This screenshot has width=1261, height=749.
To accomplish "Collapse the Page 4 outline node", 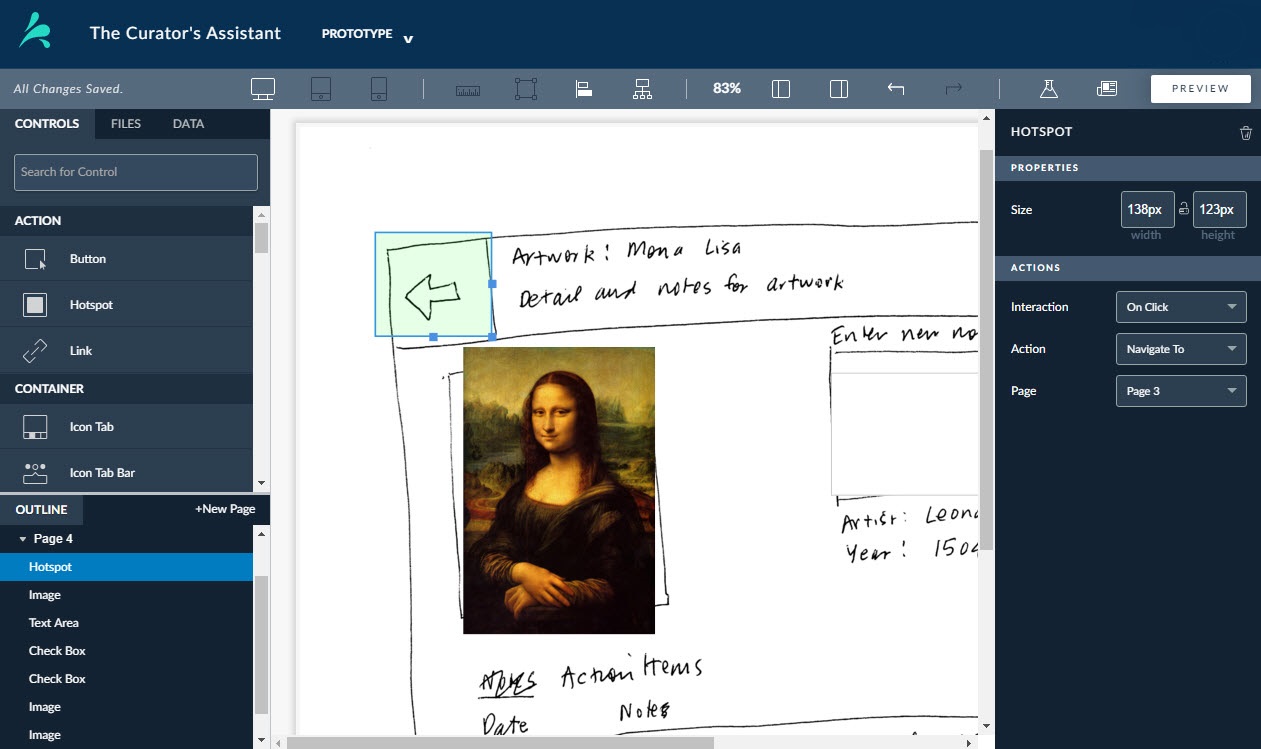I will click(x=23, y=539).
